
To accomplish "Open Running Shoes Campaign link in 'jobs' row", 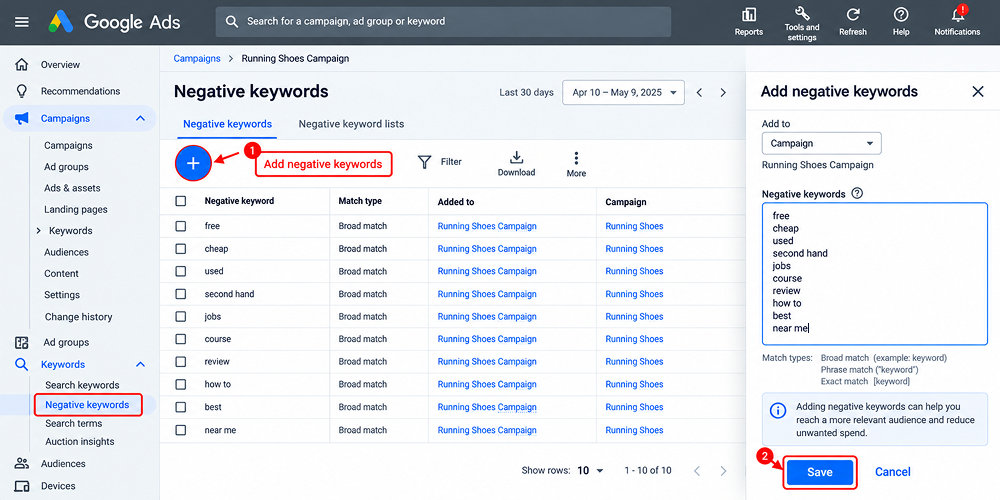I will (487, 316).
